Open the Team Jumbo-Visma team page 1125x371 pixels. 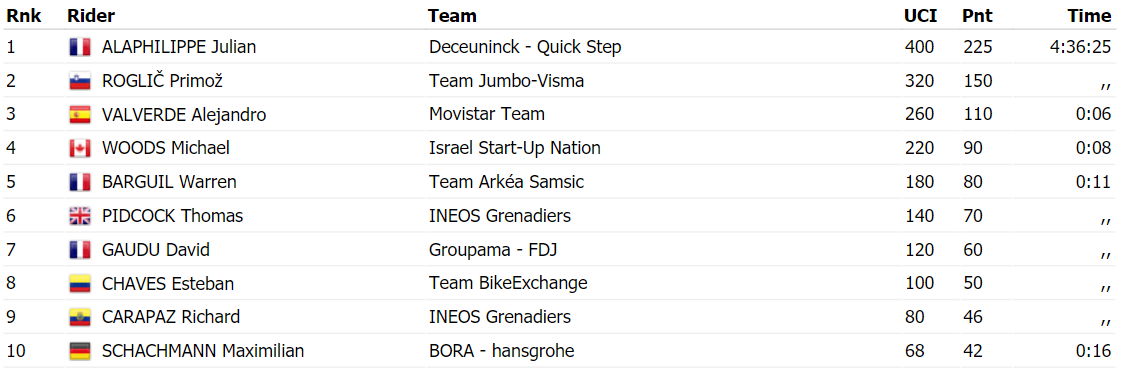coord(507,81)
